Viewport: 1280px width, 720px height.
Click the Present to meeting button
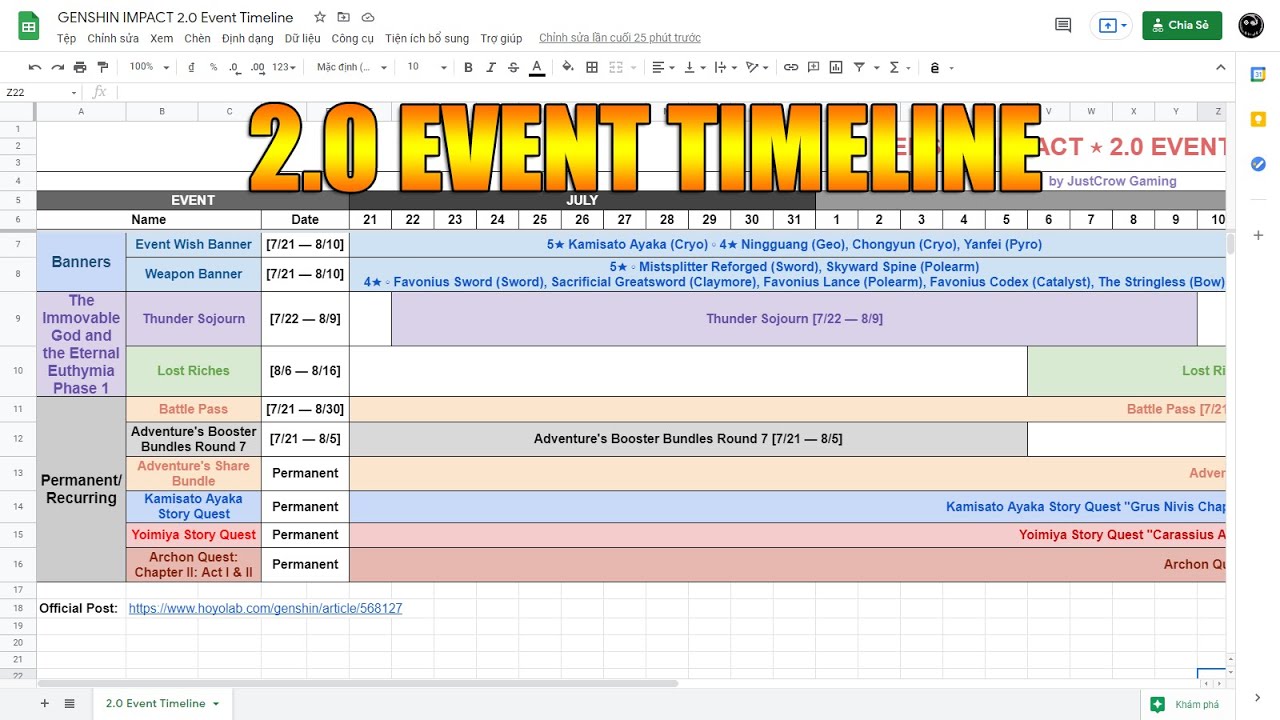point(1113,25)
